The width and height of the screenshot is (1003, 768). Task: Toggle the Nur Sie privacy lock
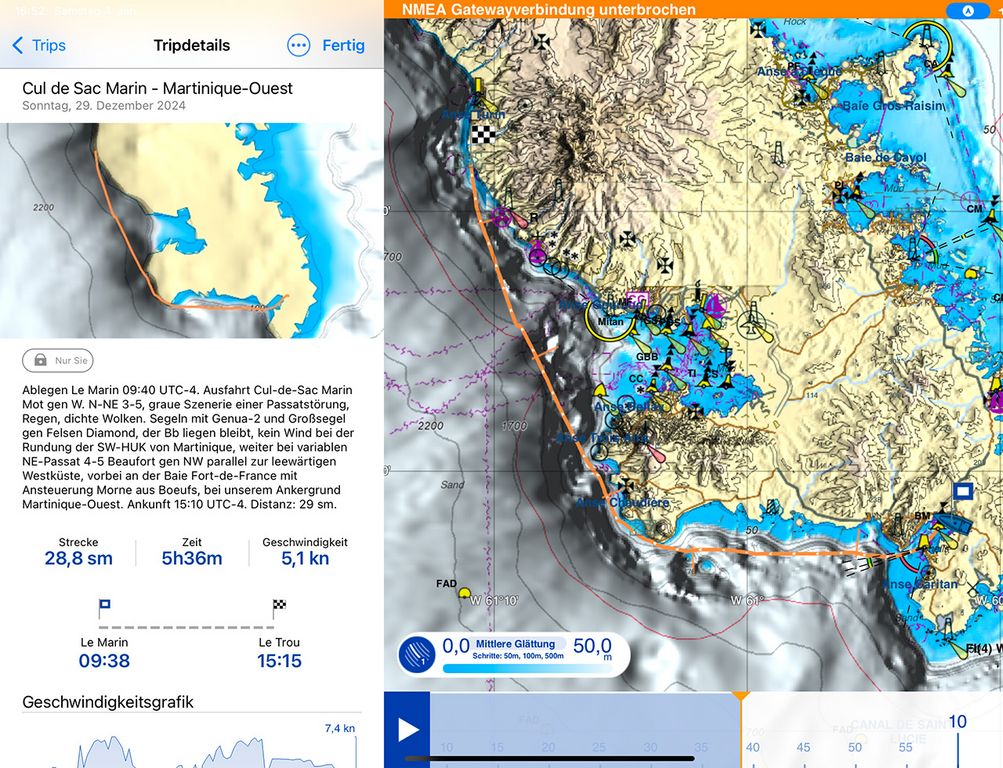(58, 359)
